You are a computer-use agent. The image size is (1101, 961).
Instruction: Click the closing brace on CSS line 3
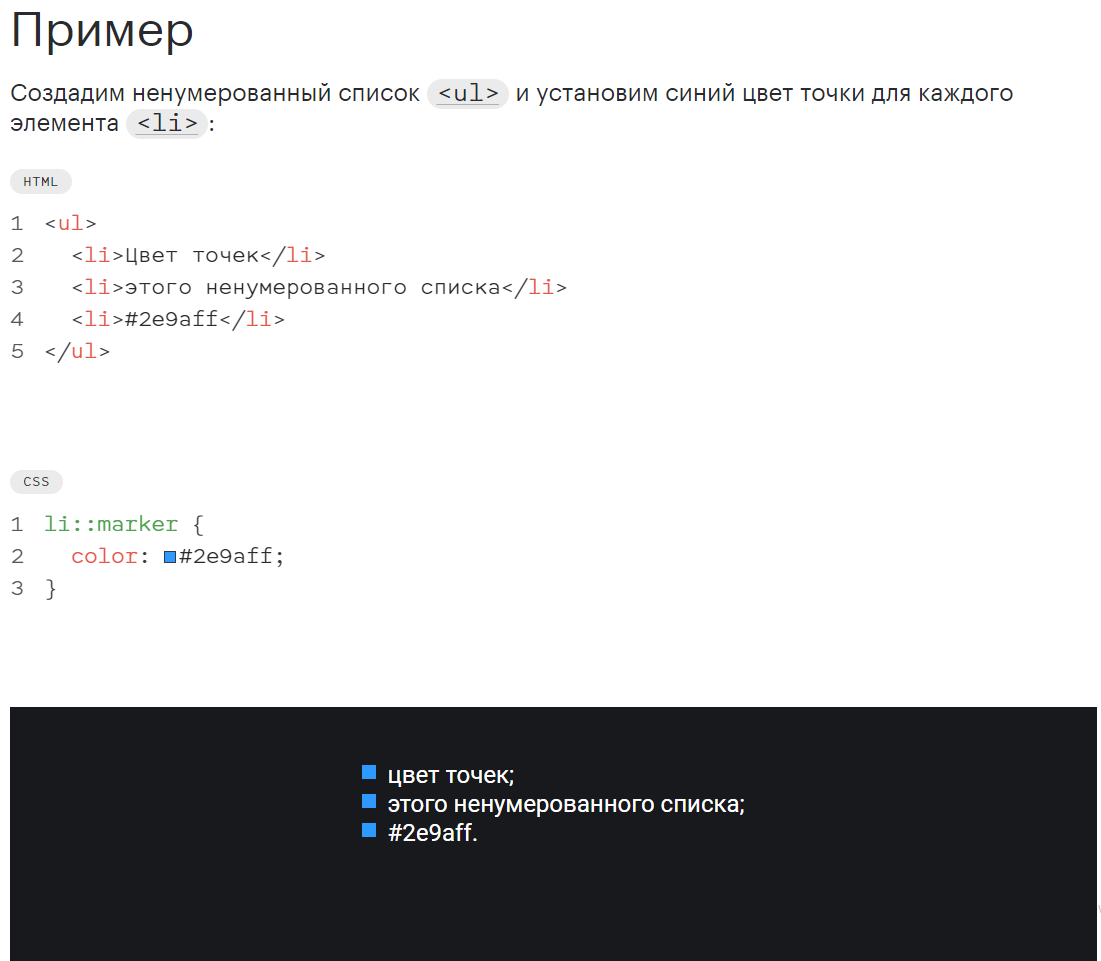(x=51, y=589)
